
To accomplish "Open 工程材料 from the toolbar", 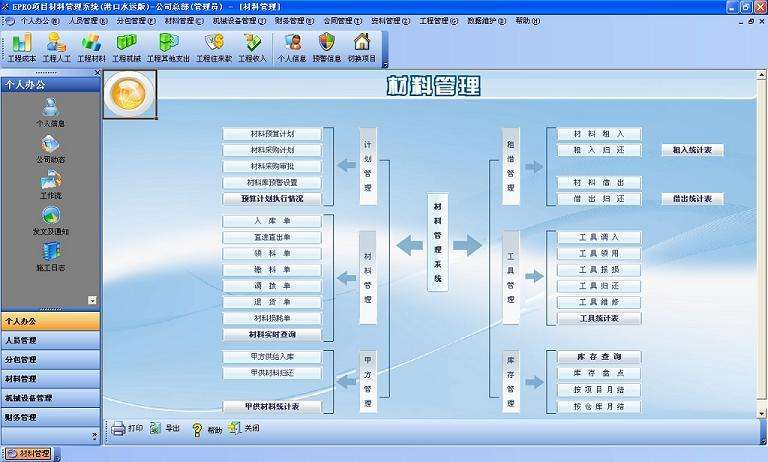I will pyautogui.click(x=92, y=48).
